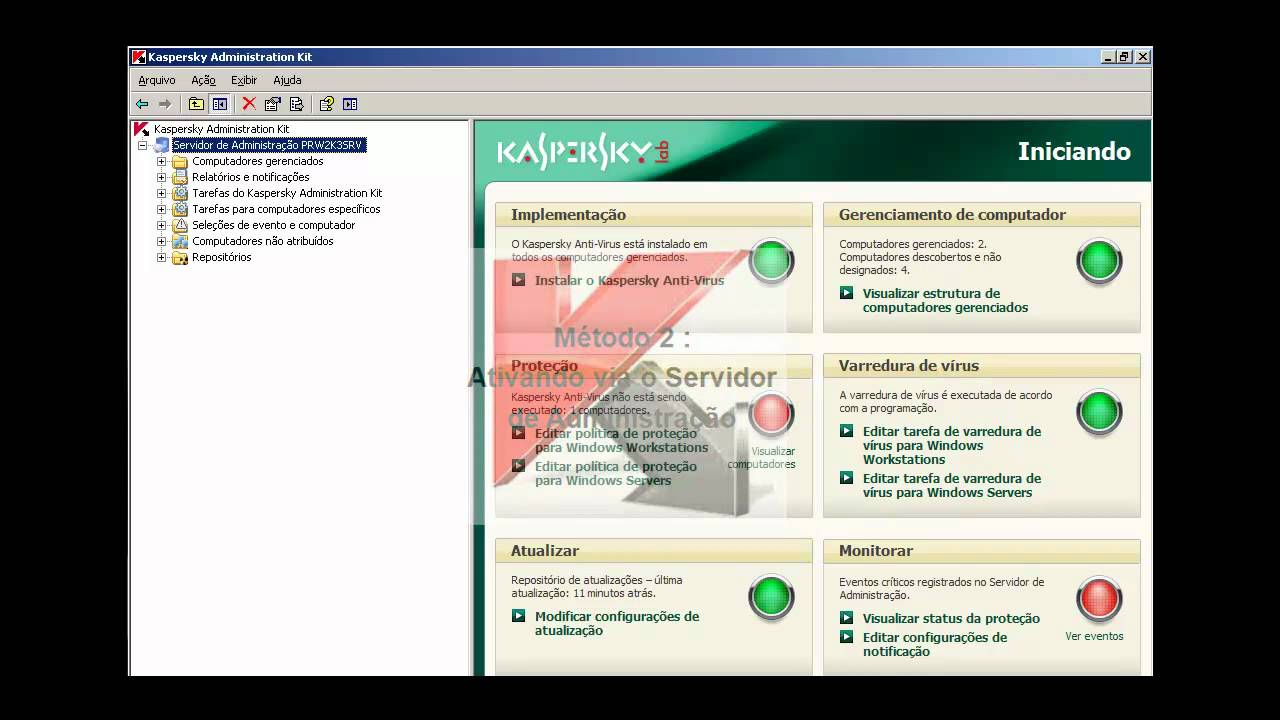Click Editar política de proteção para Windows Workstations
The image size is (1280, 720).
(x=621, y=441)
